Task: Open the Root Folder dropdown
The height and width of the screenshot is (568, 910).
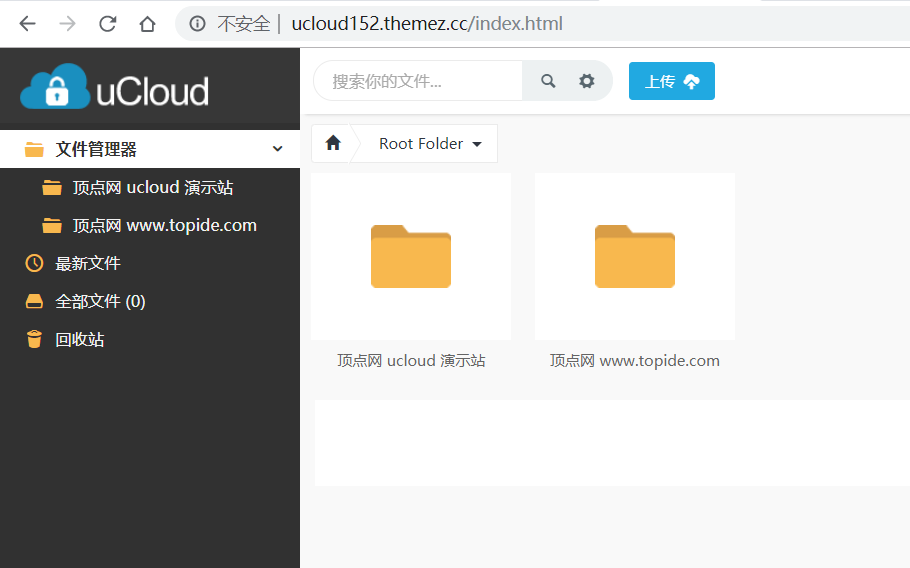Action: pos(430,143)
